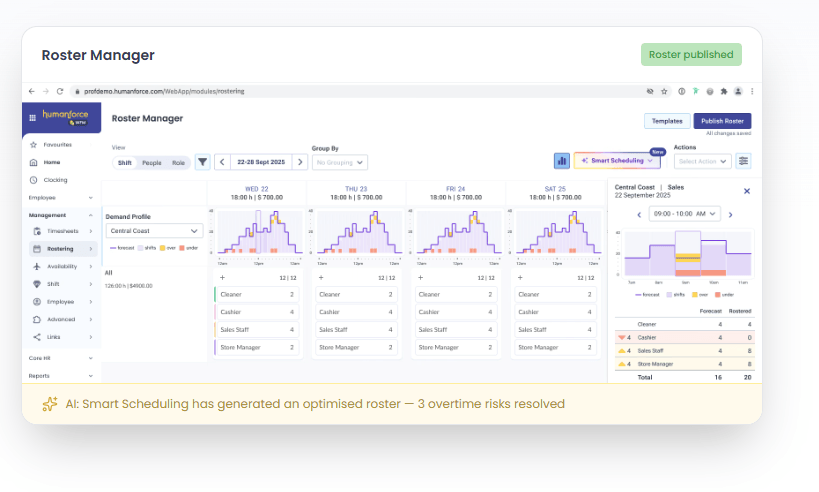Switch the view to Role

tap(179, 163)
